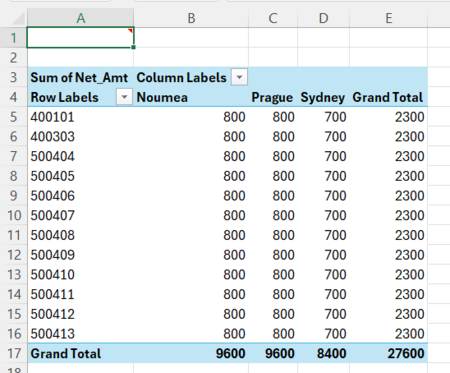The image size is (450, 373).
Task: Select column B header
Action: click(x=191, y=18)
